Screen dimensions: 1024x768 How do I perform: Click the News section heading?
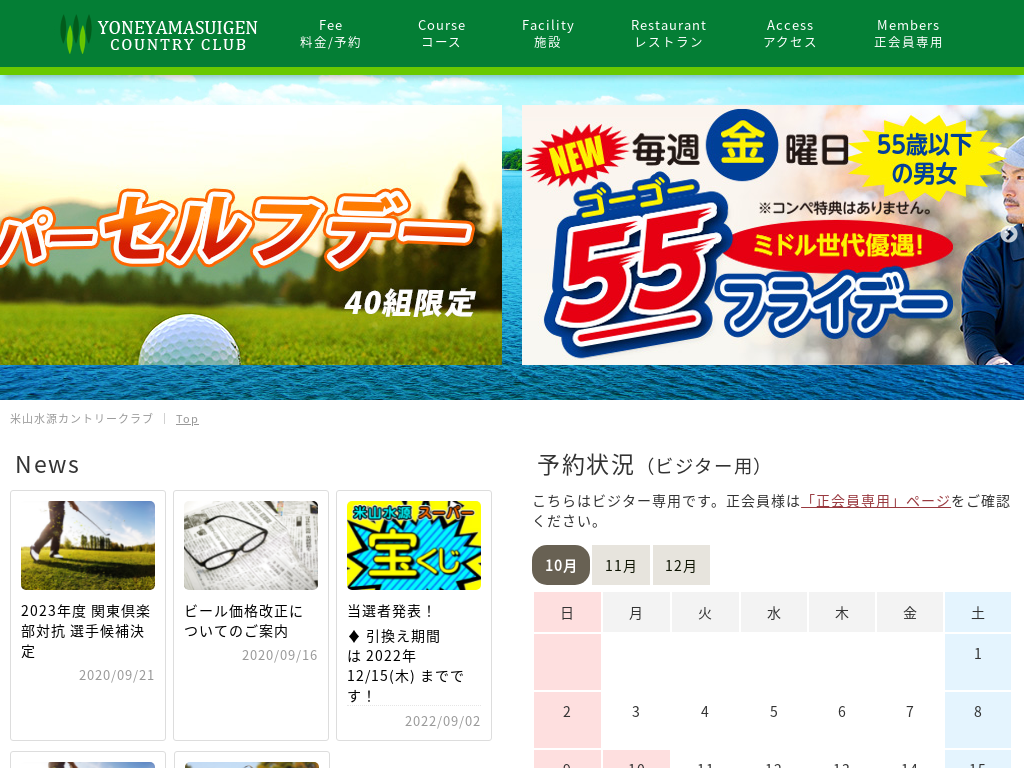click(48, 464)
